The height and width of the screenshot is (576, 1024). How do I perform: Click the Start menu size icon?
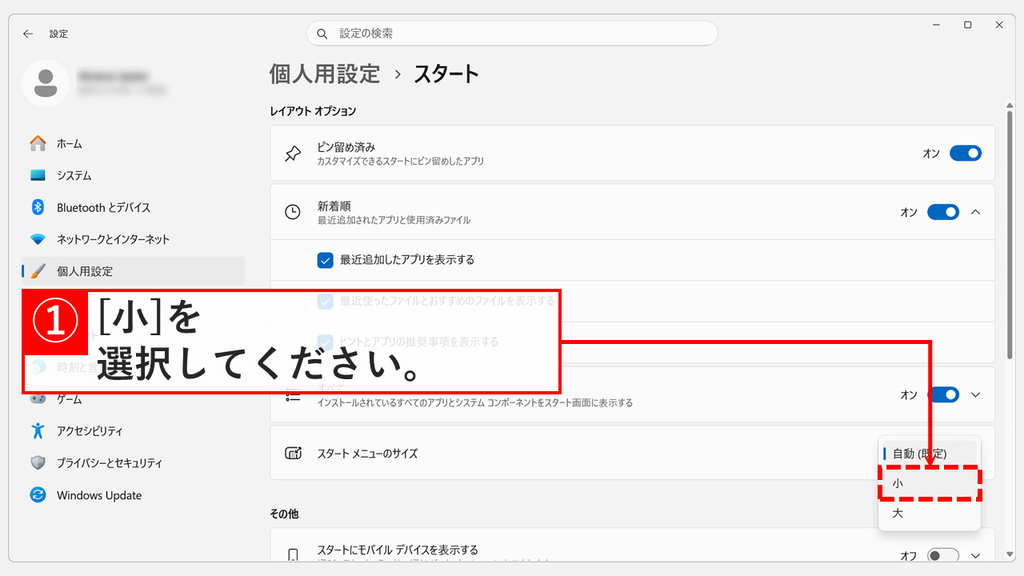pyautogui.click(x=293, y=453)
